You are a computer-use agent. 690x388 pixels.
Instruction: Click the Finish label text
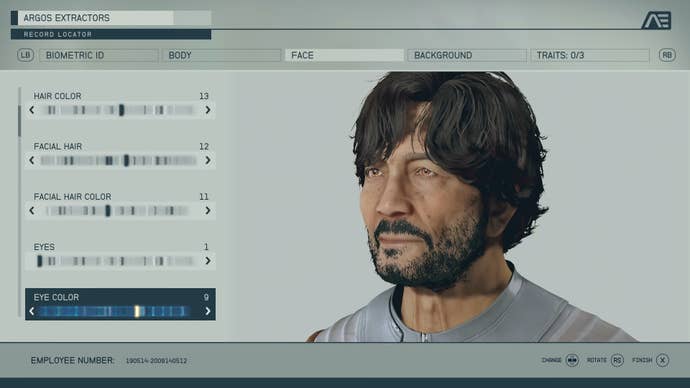(642, 360)
